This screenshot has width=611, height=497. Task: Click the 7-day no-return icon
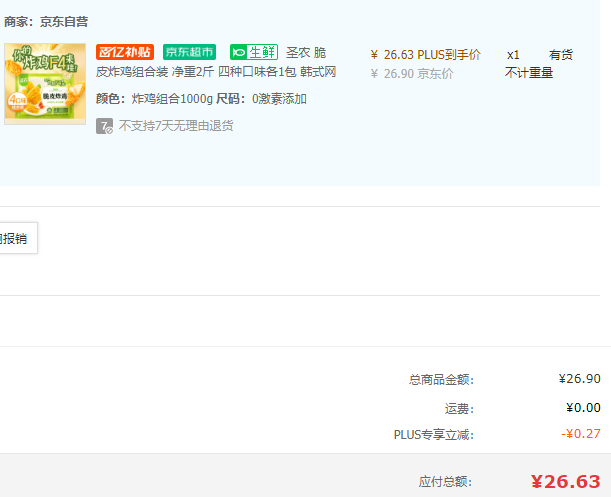point(104,126)
